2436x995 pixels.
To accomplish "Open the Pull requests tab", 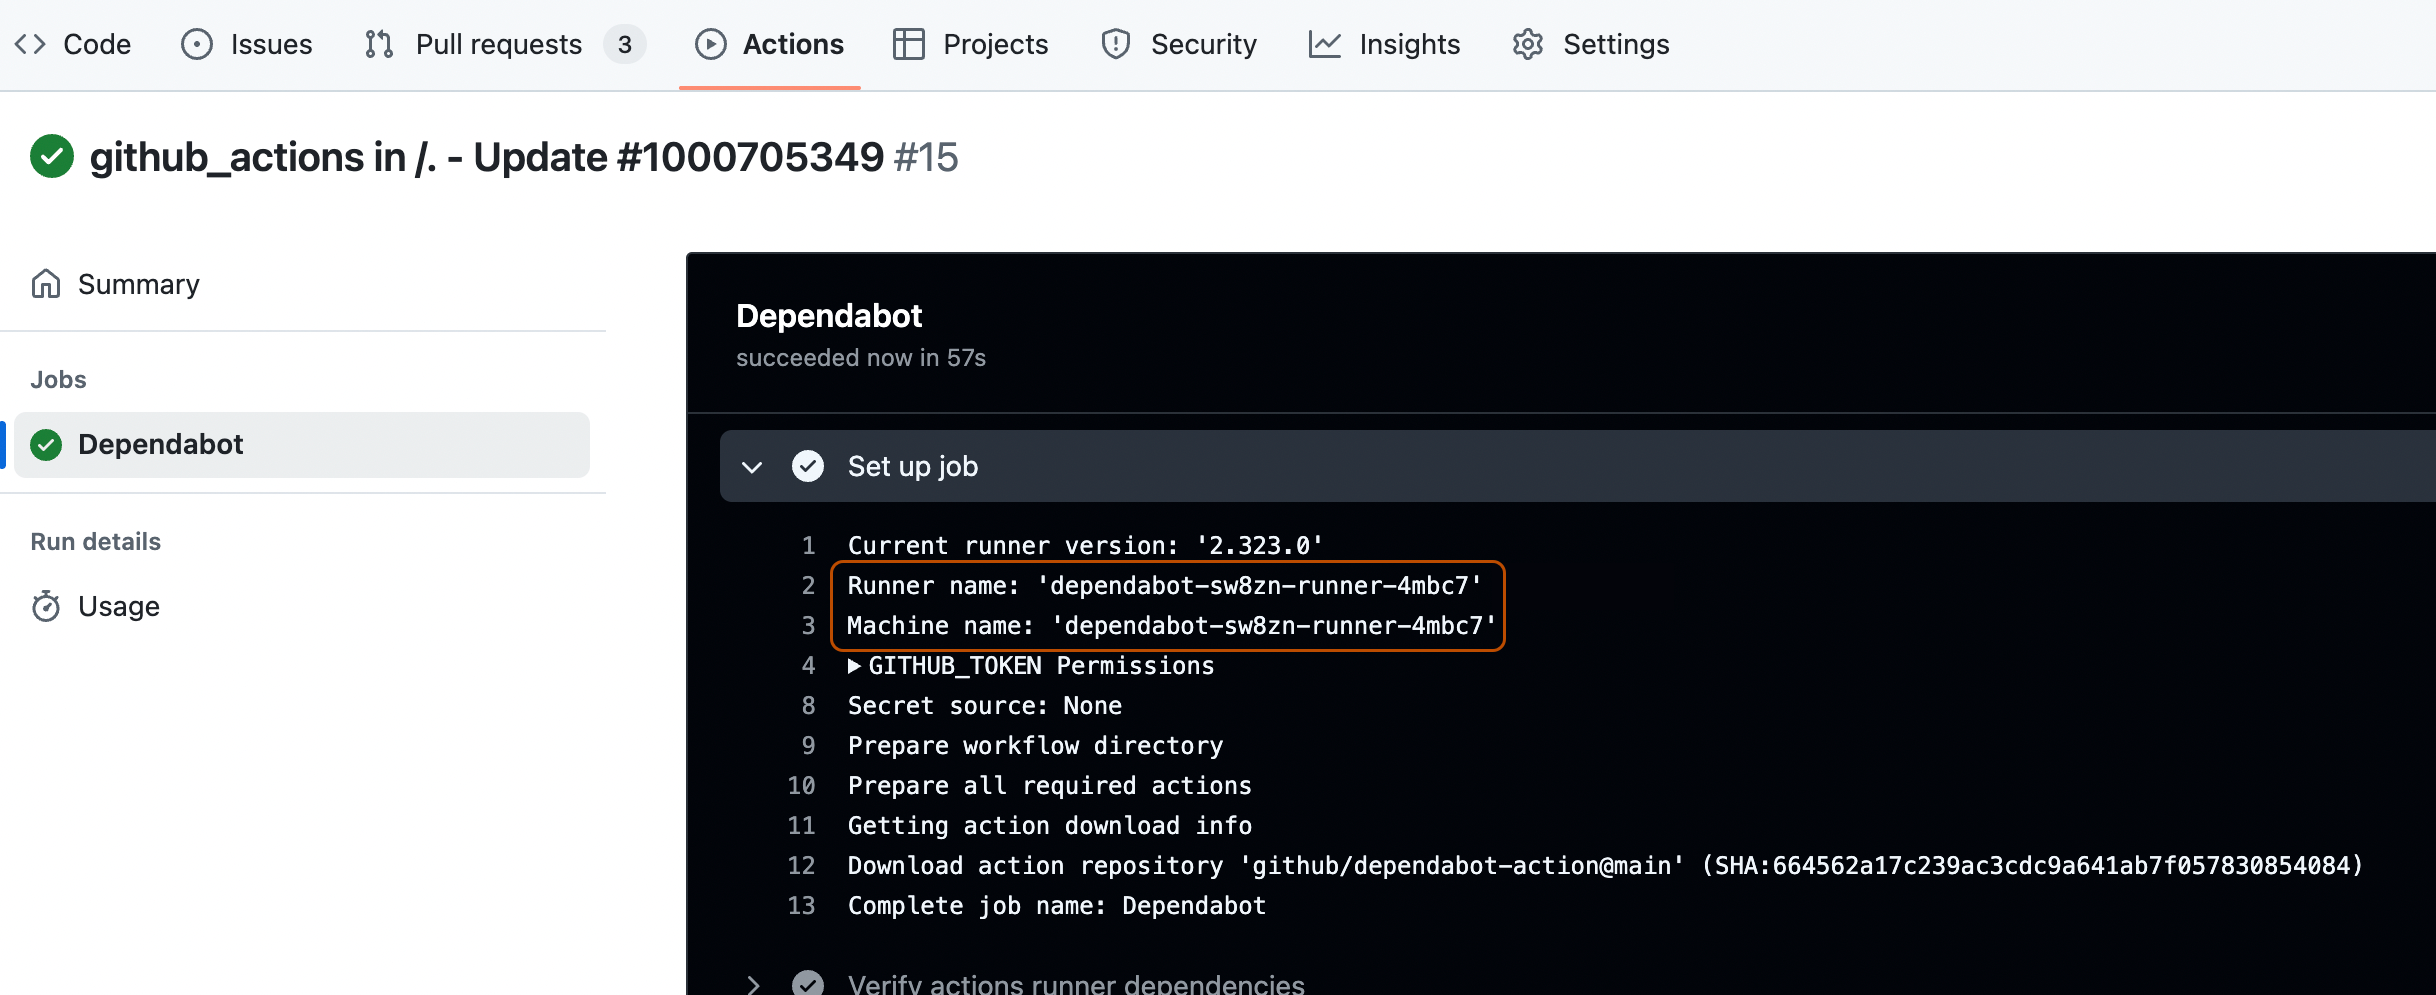I will [x=499, y=44].
